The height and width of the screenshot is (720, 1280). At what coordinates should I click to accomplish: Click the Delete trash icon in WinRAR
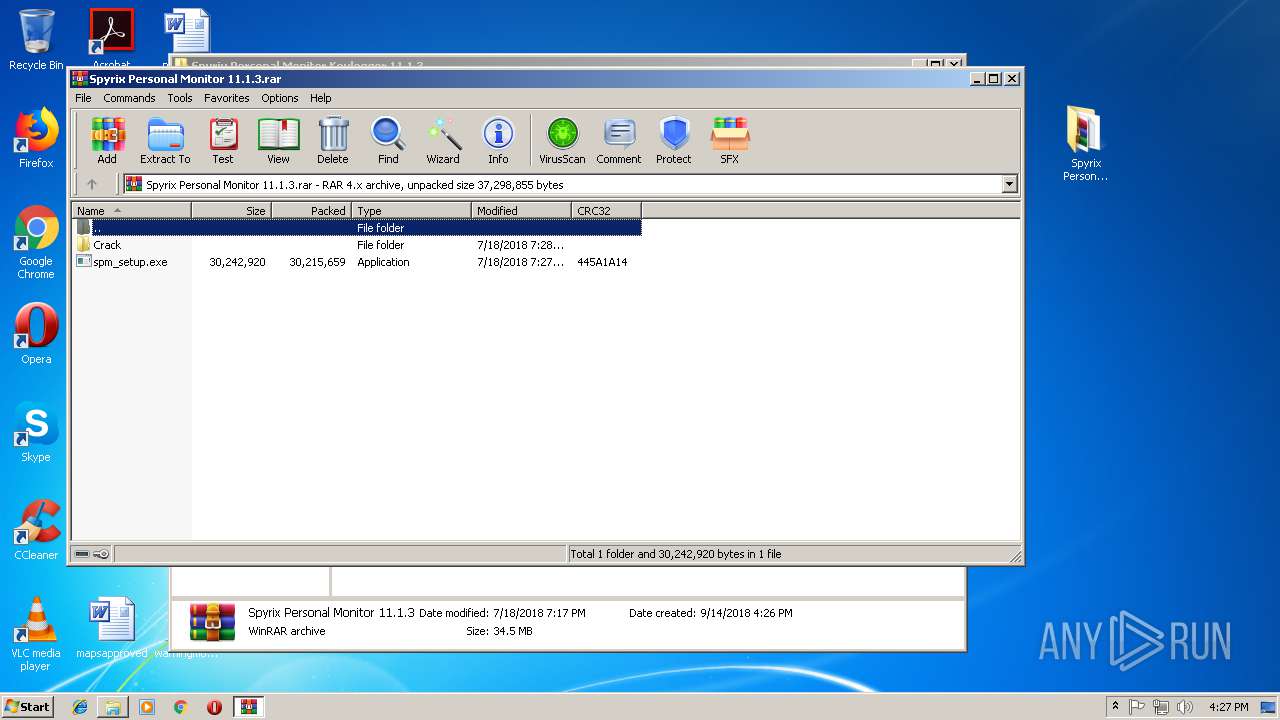[333, 140]
